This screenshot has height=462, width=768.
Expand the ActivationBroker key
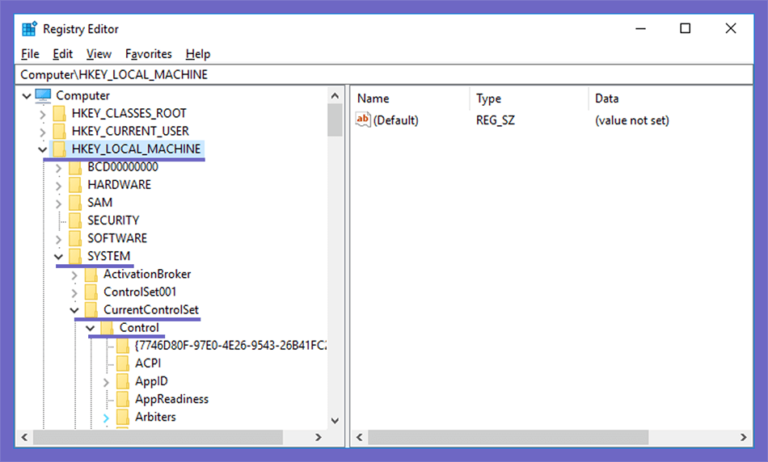[74, 275]
